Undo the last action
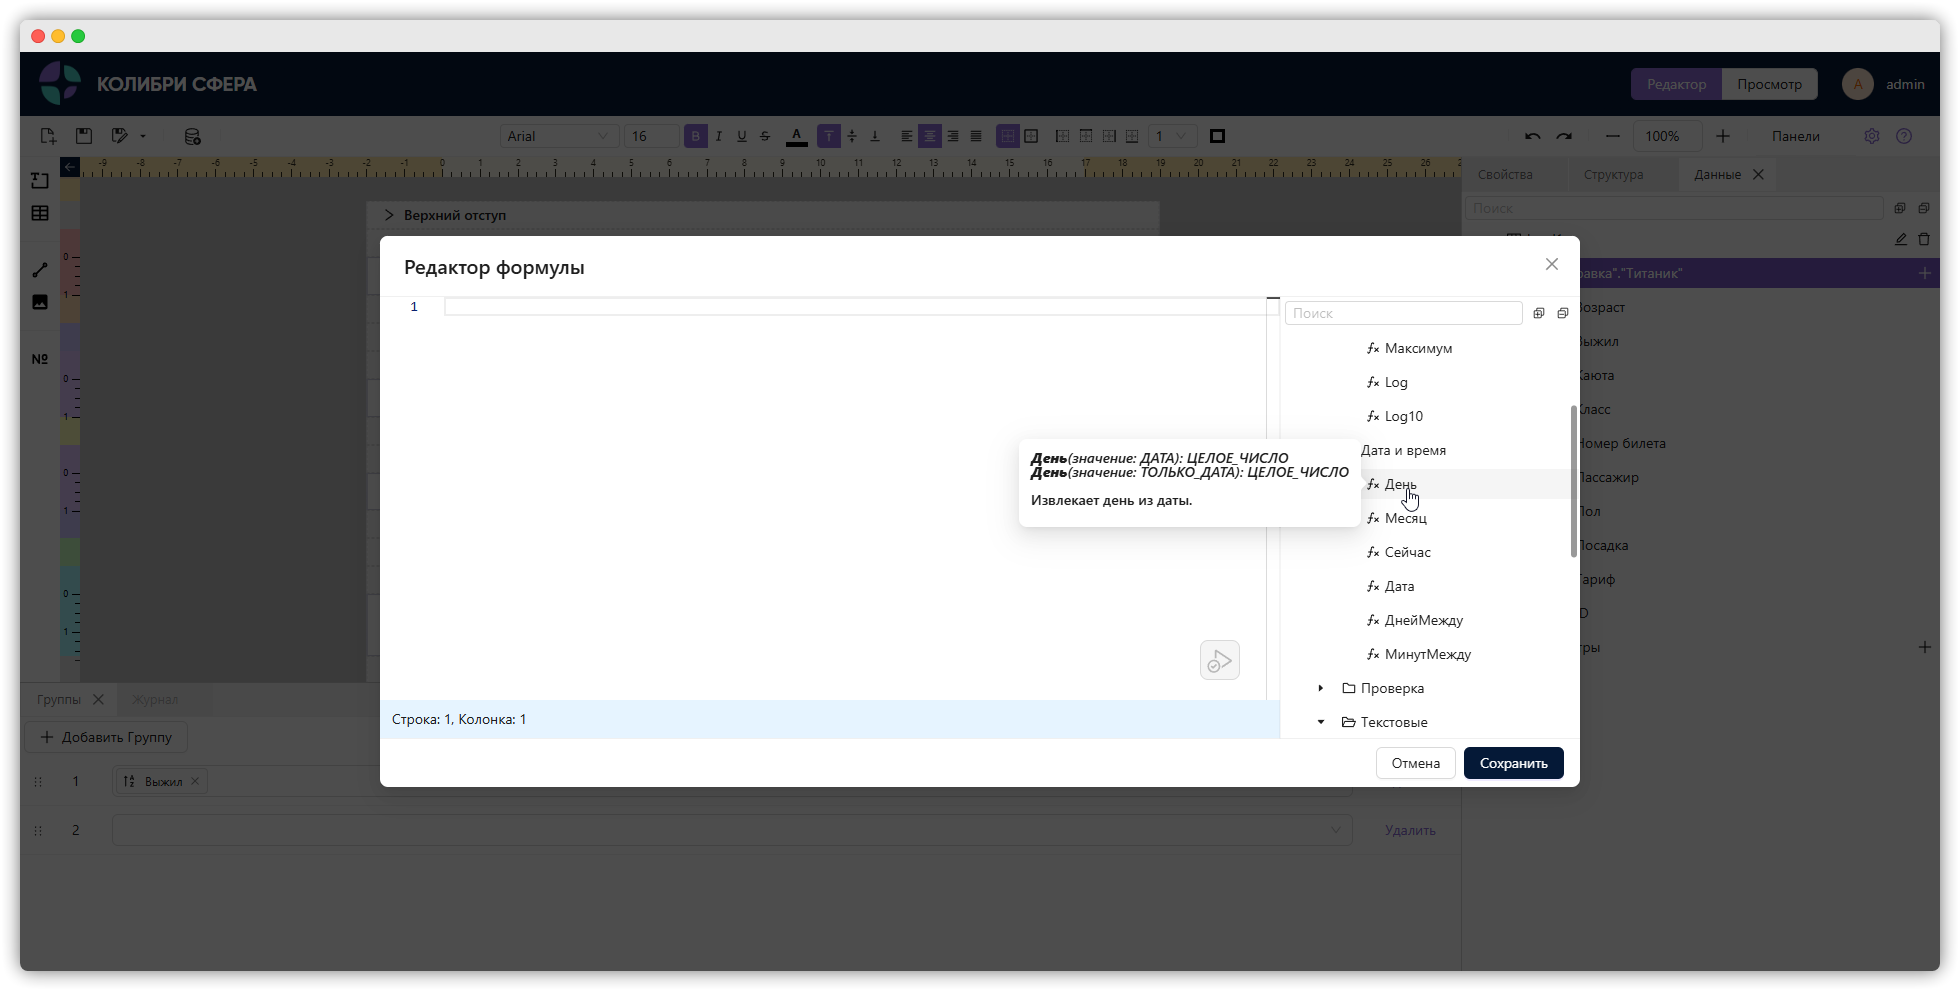1960x991 pixels. point(1532,136)
